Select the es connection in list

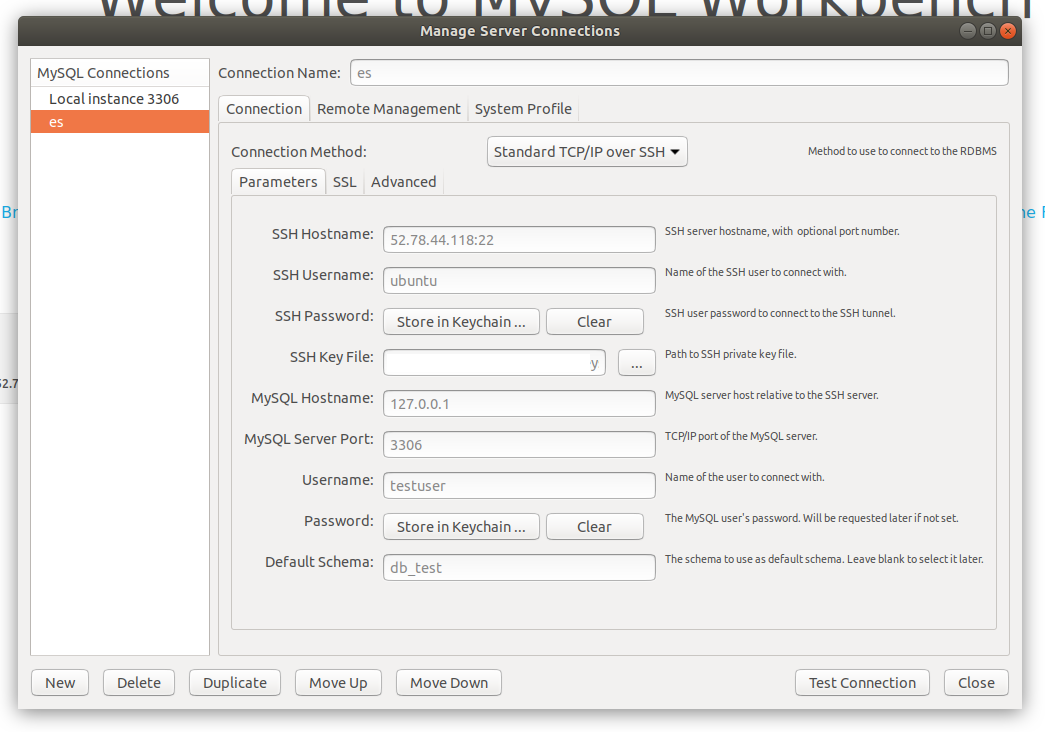coord(120,122)
